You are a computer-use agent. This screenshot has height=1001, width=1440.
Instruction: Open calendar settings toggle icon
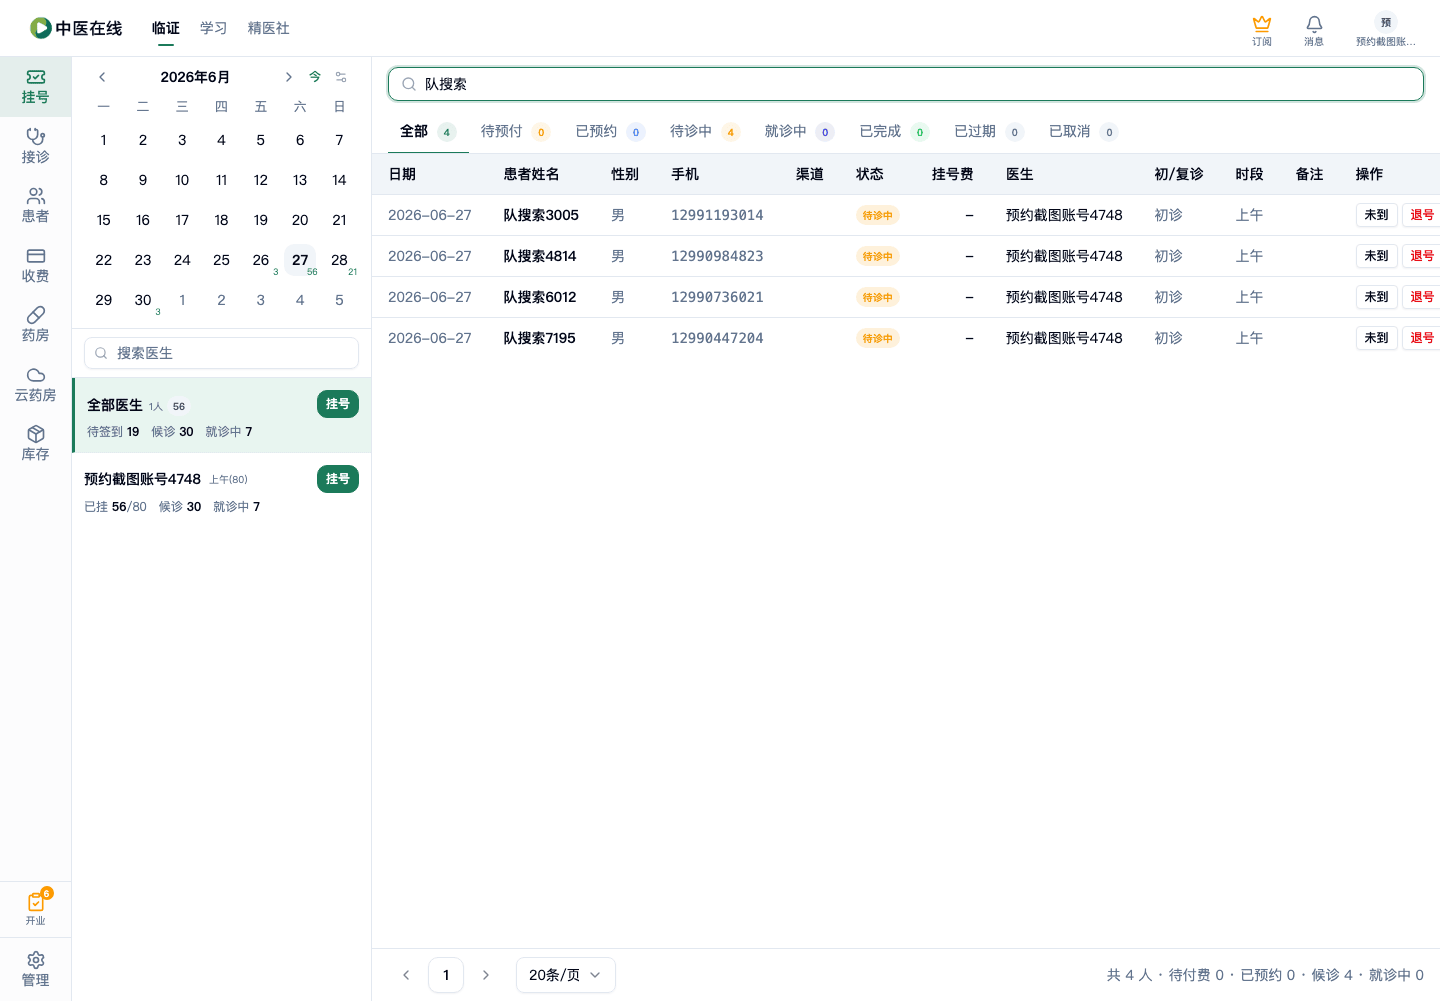pyautogui.click(x=341, y=77)
